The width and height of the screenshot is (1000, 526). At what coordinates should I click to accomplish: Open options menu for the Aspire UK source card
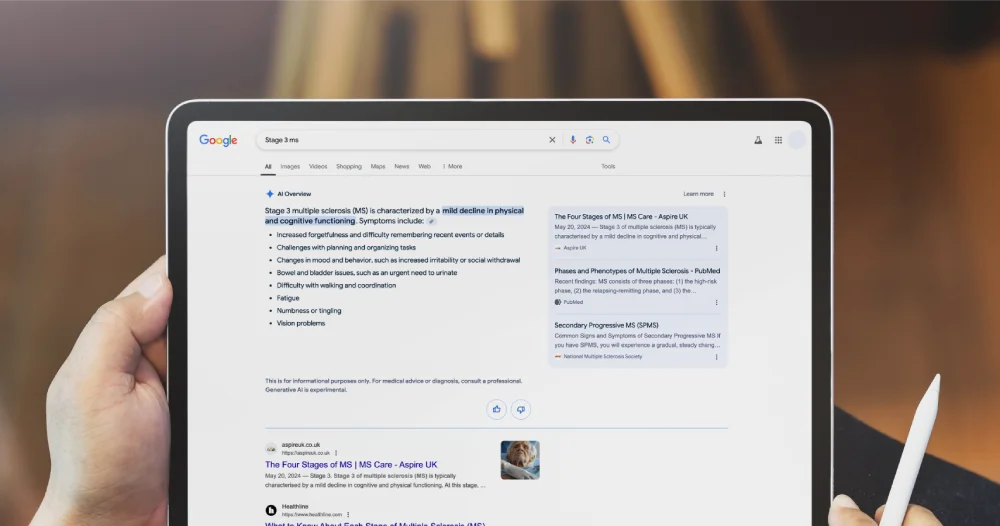[716, 248]
